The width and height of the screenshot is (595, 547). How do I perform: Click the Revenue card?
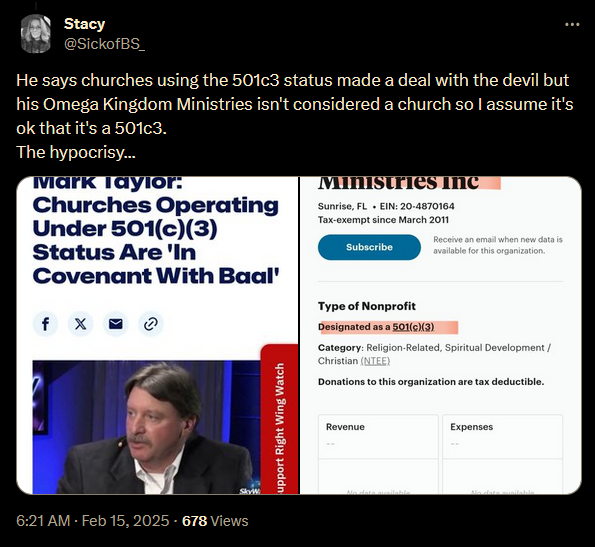(378, 454)
